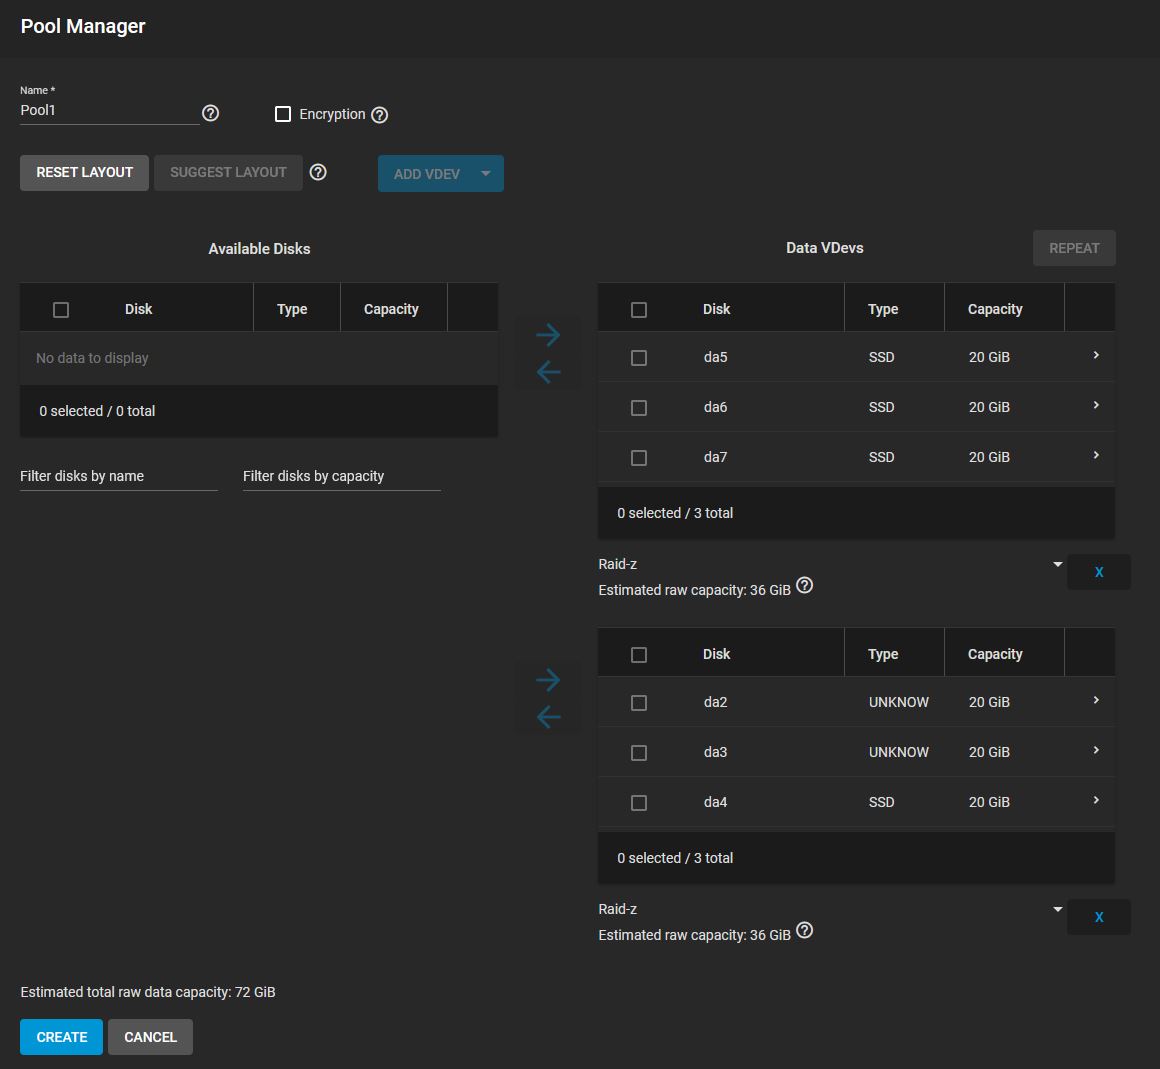Click left arrow to remove disks from first vdev
Image resolution: width=1160 pixels, height=1069 pixels.
tap(548, 372)
